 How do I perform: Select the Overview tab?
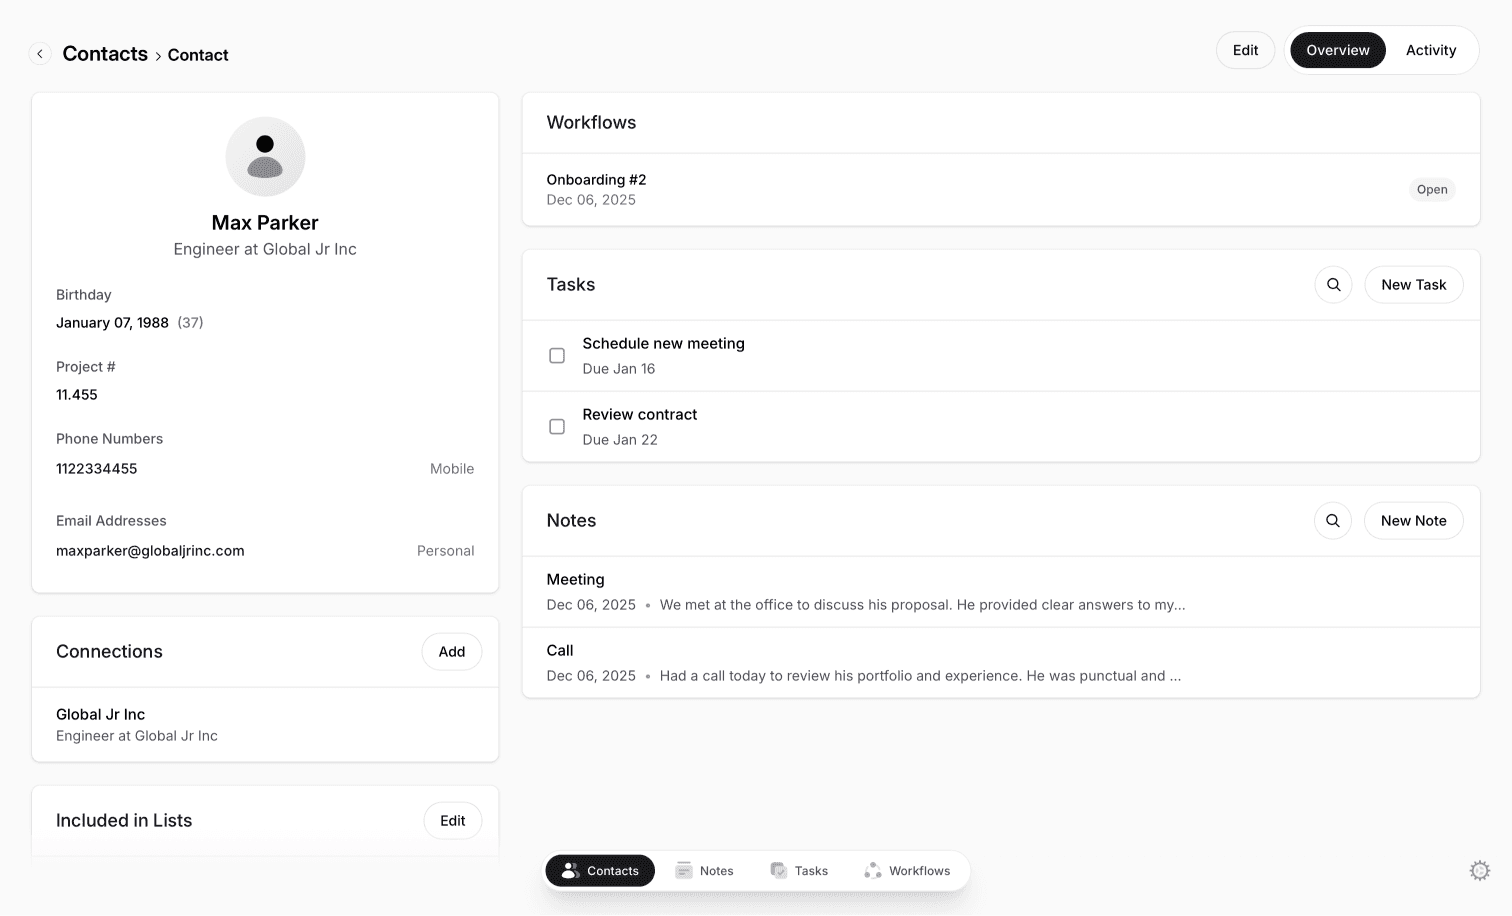(x=1337, y=50)
